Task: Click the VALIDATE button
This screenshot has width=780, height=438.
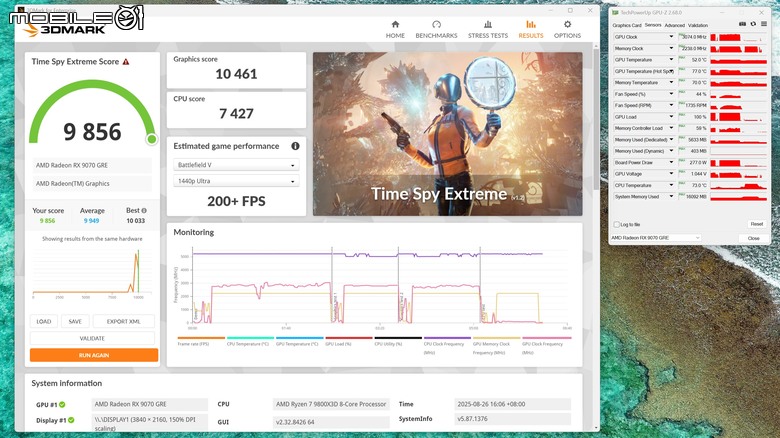Action: click(x=92, y=338)
